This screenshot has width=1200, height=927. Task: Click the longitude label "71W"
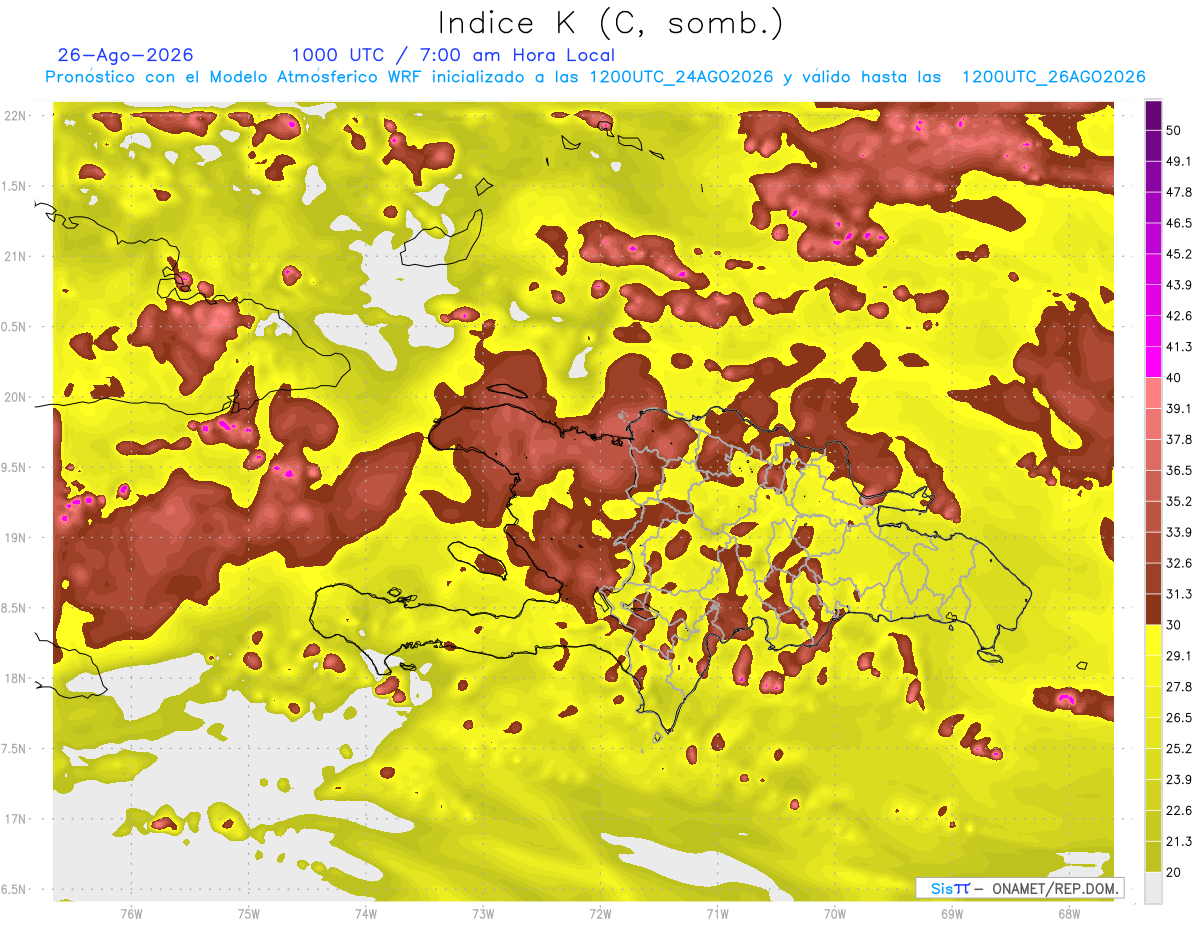click(x=717, y=914)
